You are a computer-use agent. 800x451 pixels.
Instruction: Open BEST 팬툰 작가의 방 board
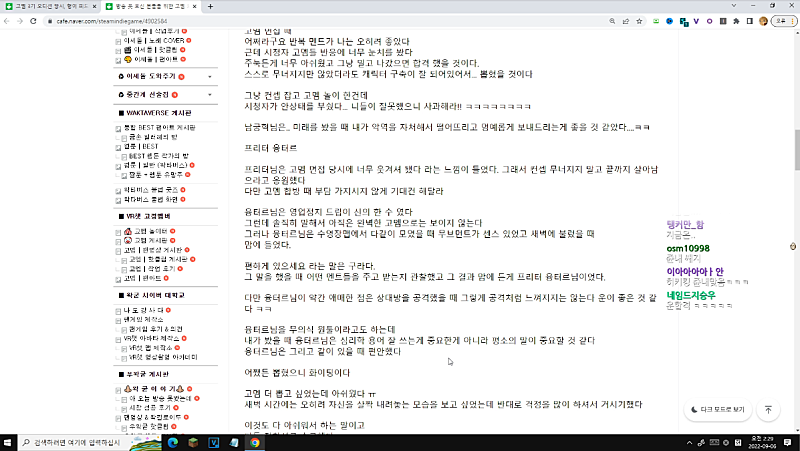point(159,156)
